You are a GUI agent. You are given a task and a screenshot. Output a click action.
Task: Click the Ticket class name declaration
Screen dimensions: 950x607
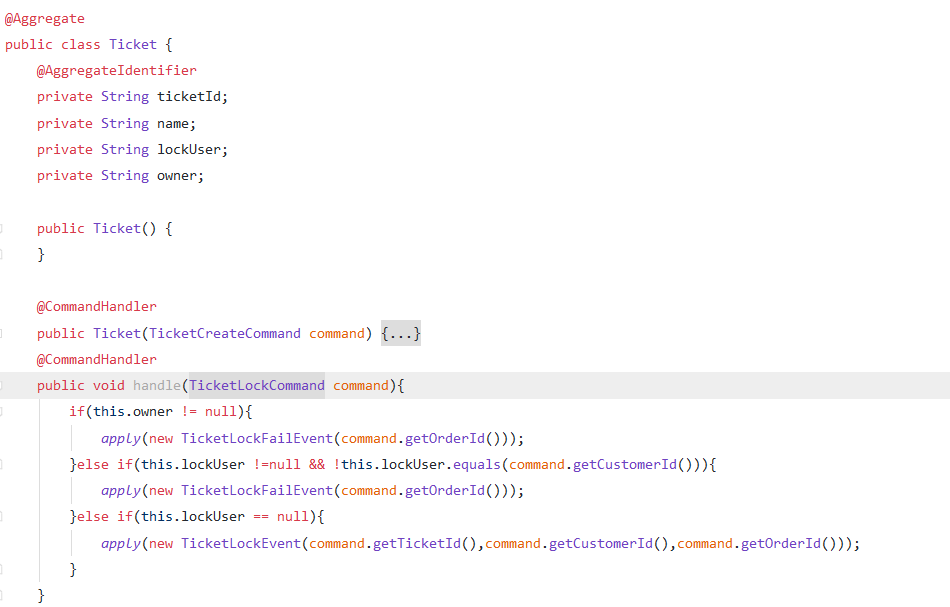pos(132,43)
